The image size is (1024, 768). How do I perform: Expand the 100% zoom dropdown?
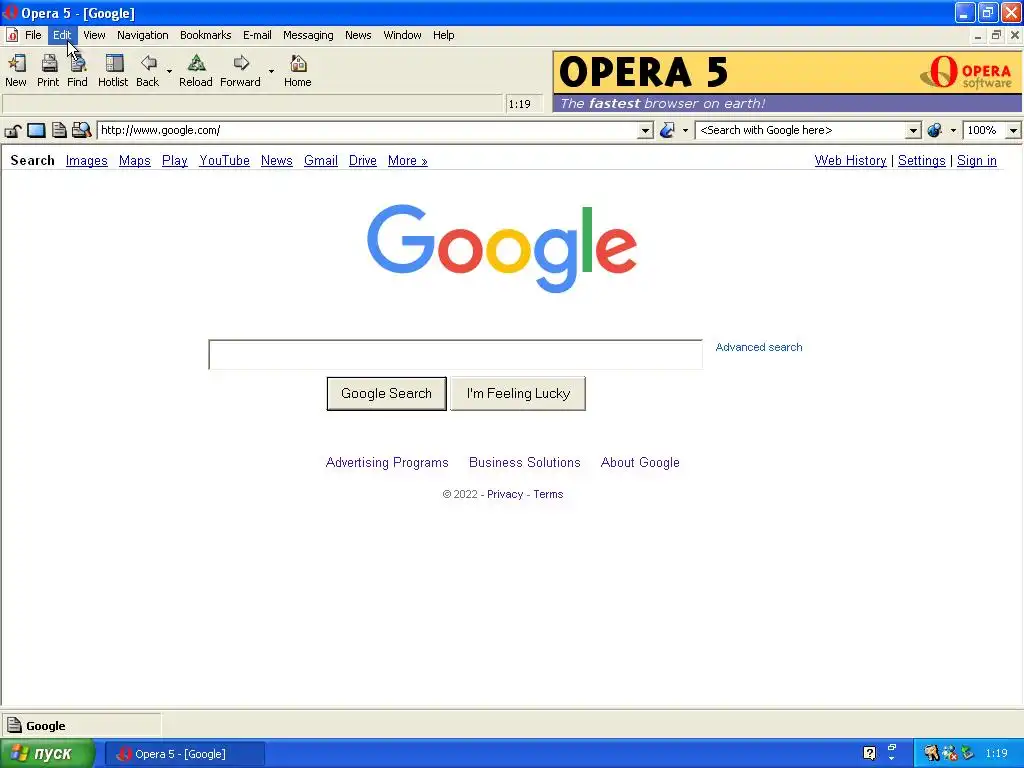[1013, 131]
